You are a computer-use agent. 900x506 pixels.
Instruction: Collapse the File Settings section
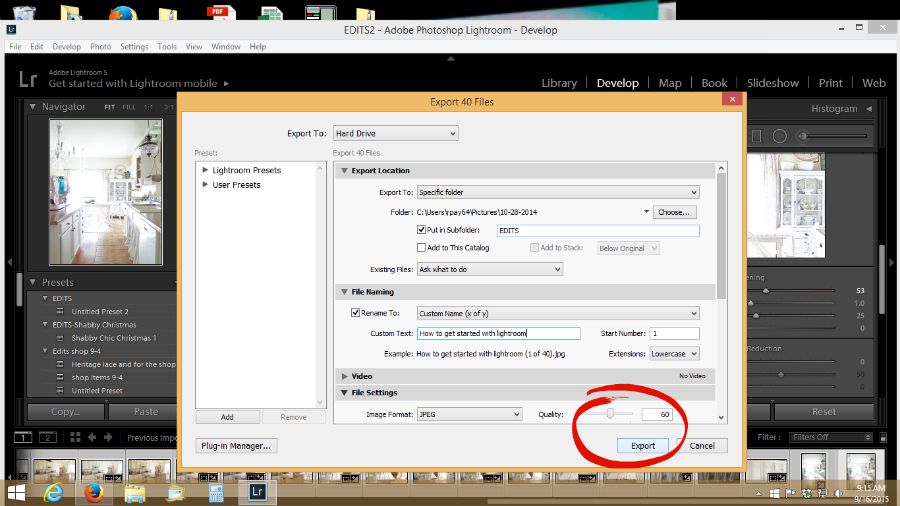pyautogui.click(x=344, y=392)
